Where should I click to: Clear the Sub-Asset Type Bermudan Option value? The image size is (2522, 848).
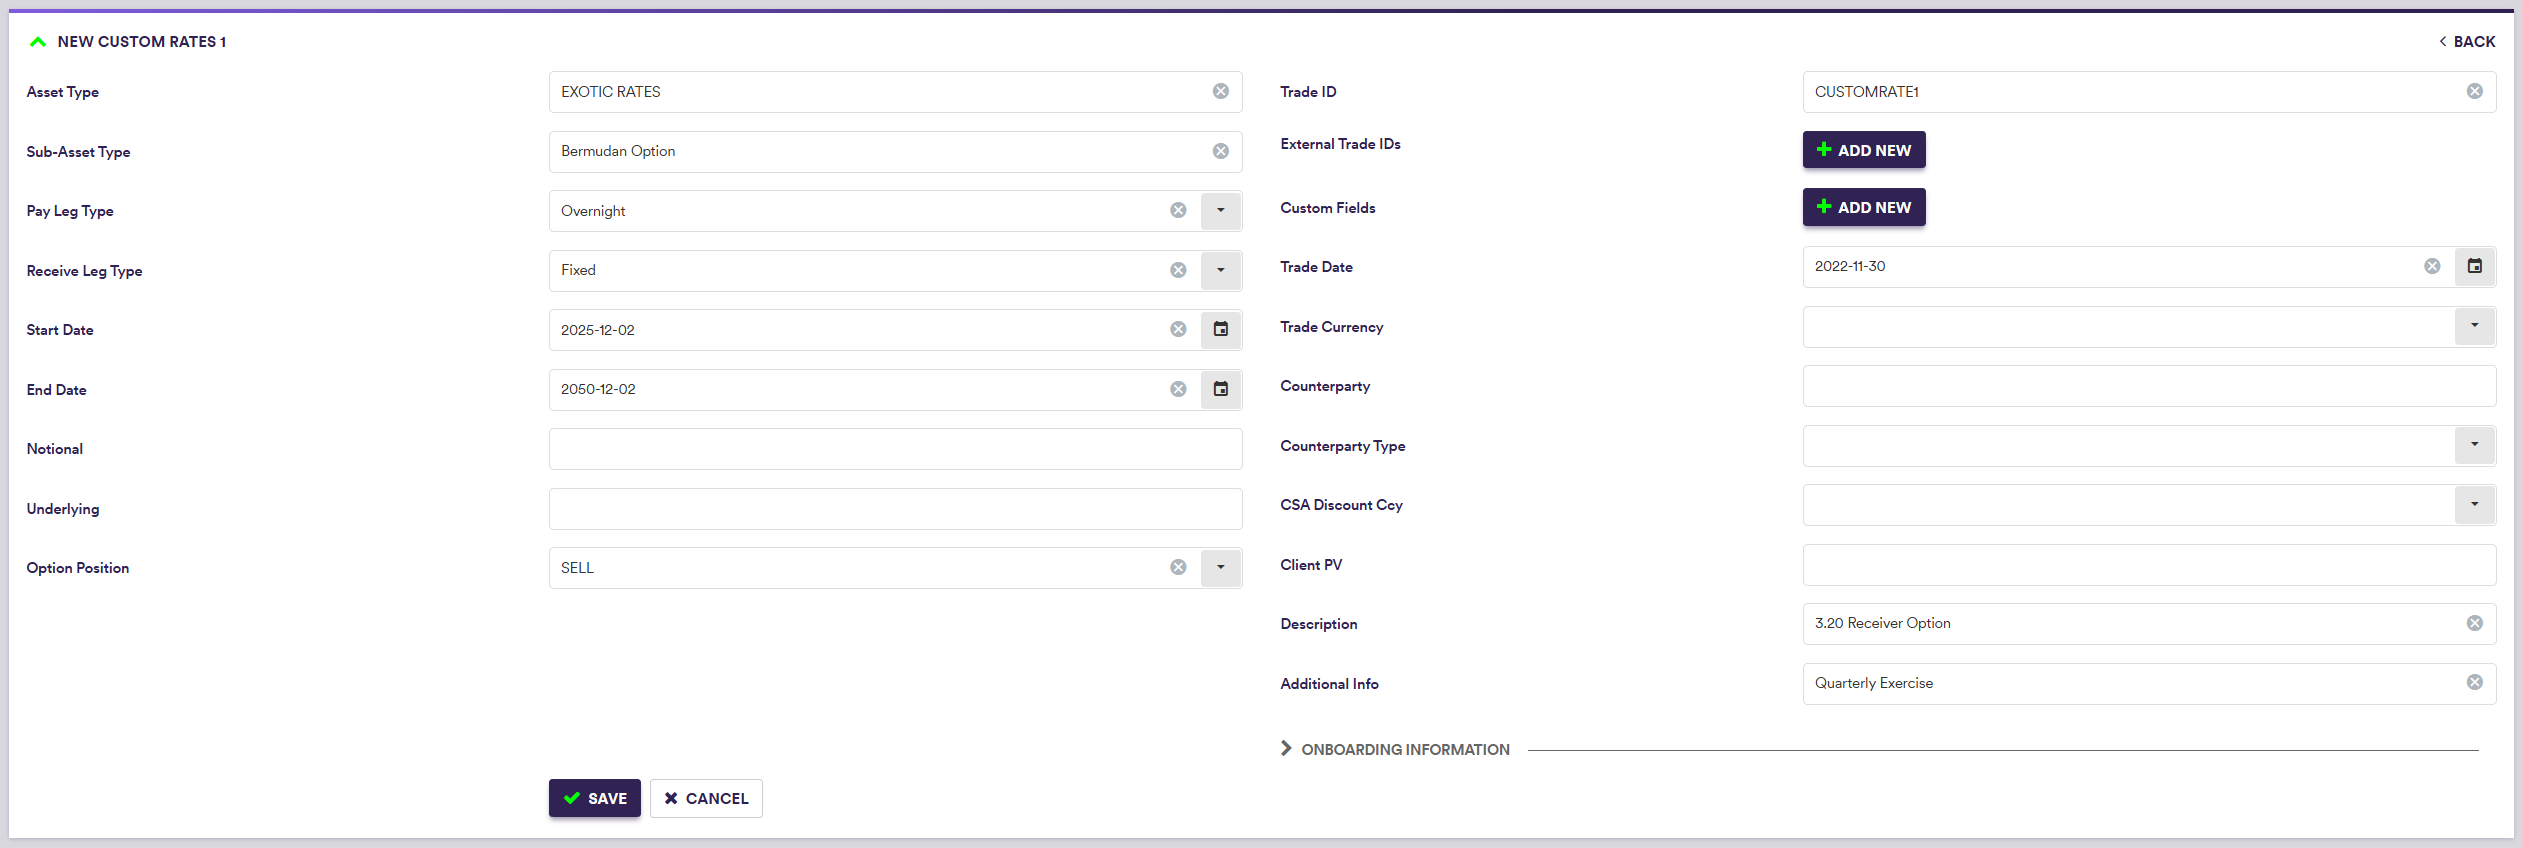pos(1220,151)
